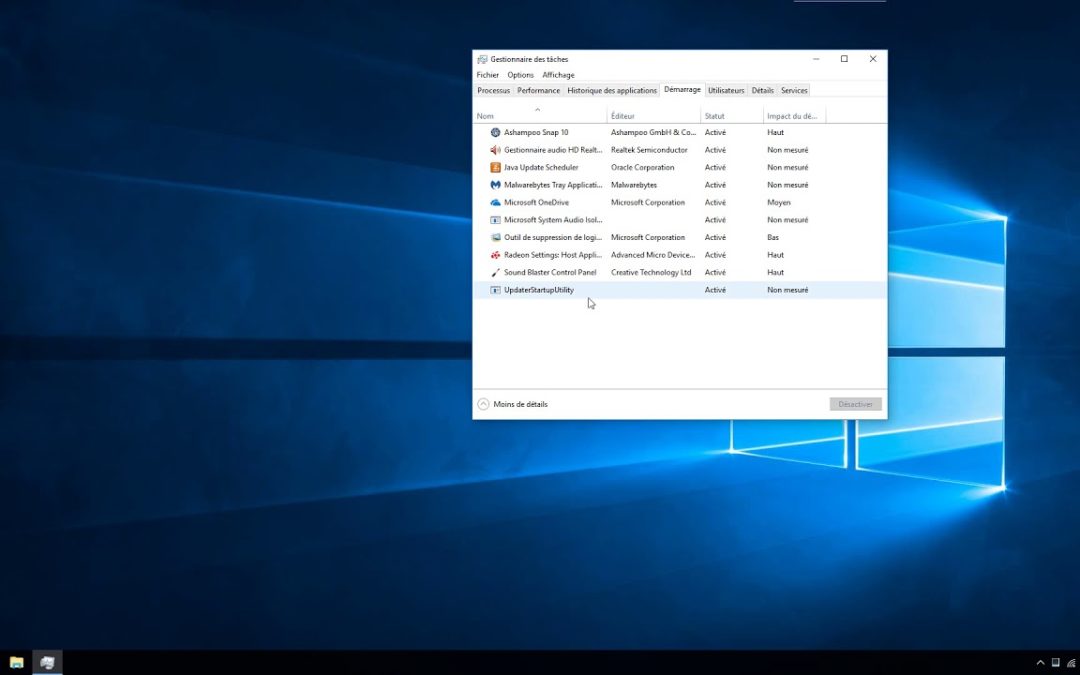The height and width of the screenshot is (675, 1080).
Task: Click the network icon in the system tray
Action: [x=1069, y=662]
